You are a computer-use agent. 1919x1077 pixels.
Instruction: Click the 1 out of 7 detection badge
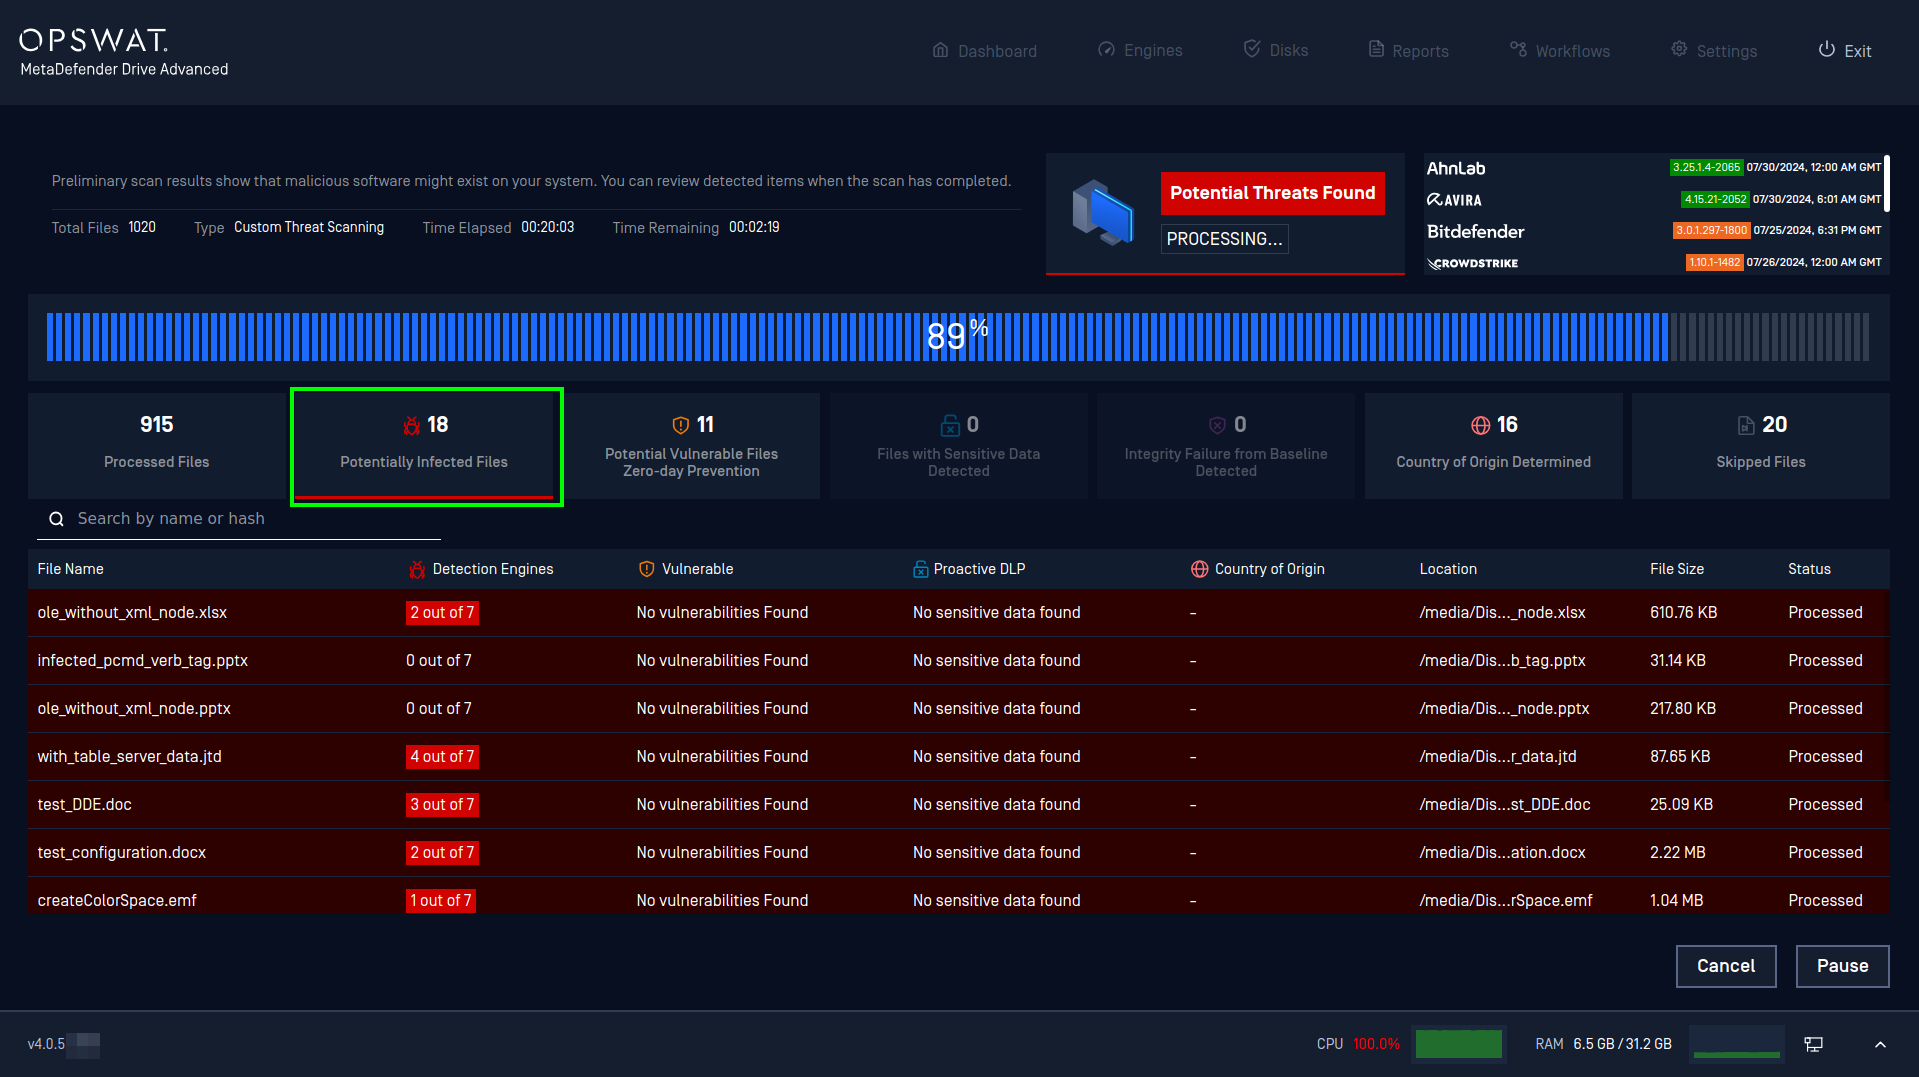[441, 901]
